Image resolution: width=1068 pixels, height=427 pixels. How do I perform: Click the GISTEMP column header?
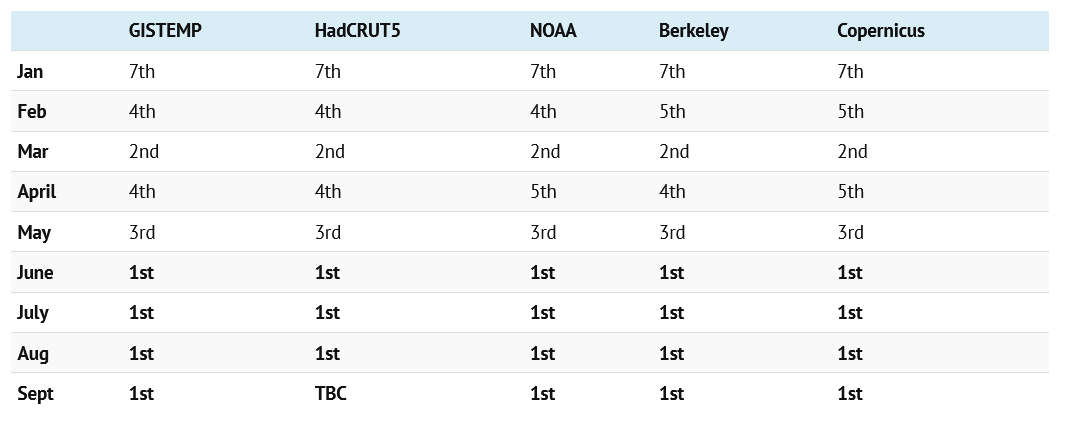165,31
